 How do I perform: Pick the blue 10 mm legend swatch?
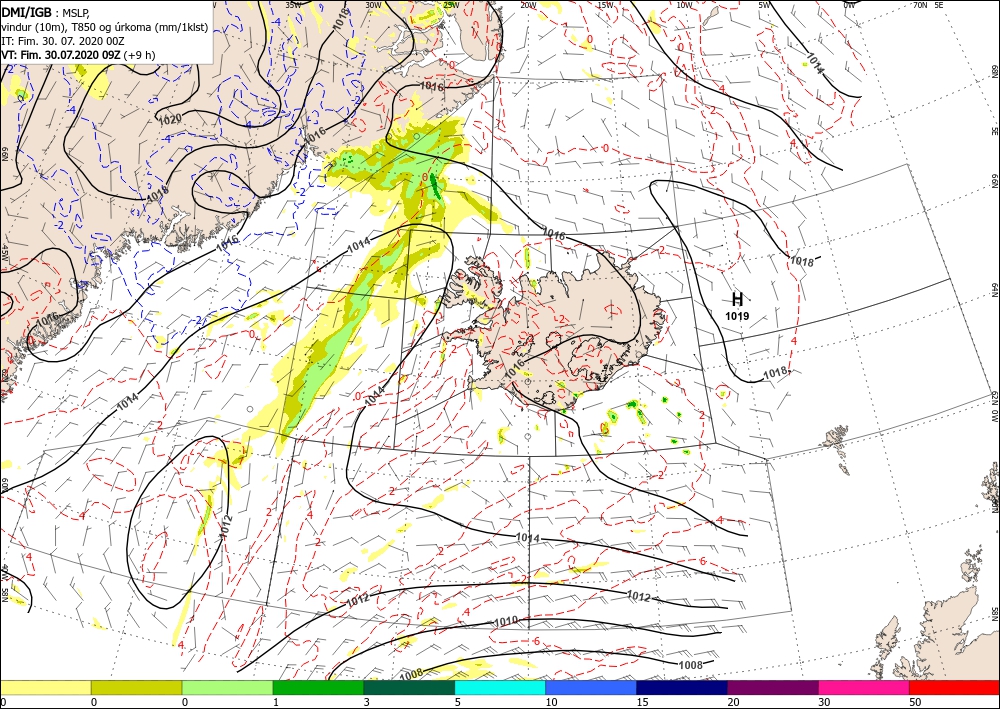(591, 687)
